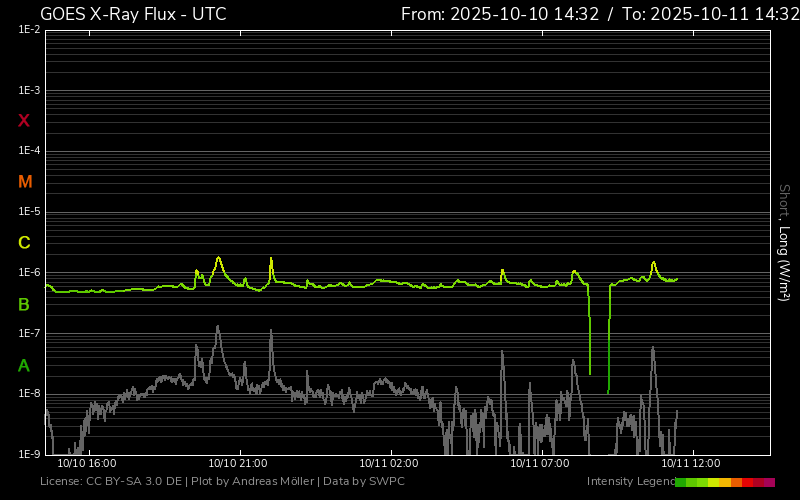Click the green B flare class label
The image size is (800, 500).
[24, 304]
